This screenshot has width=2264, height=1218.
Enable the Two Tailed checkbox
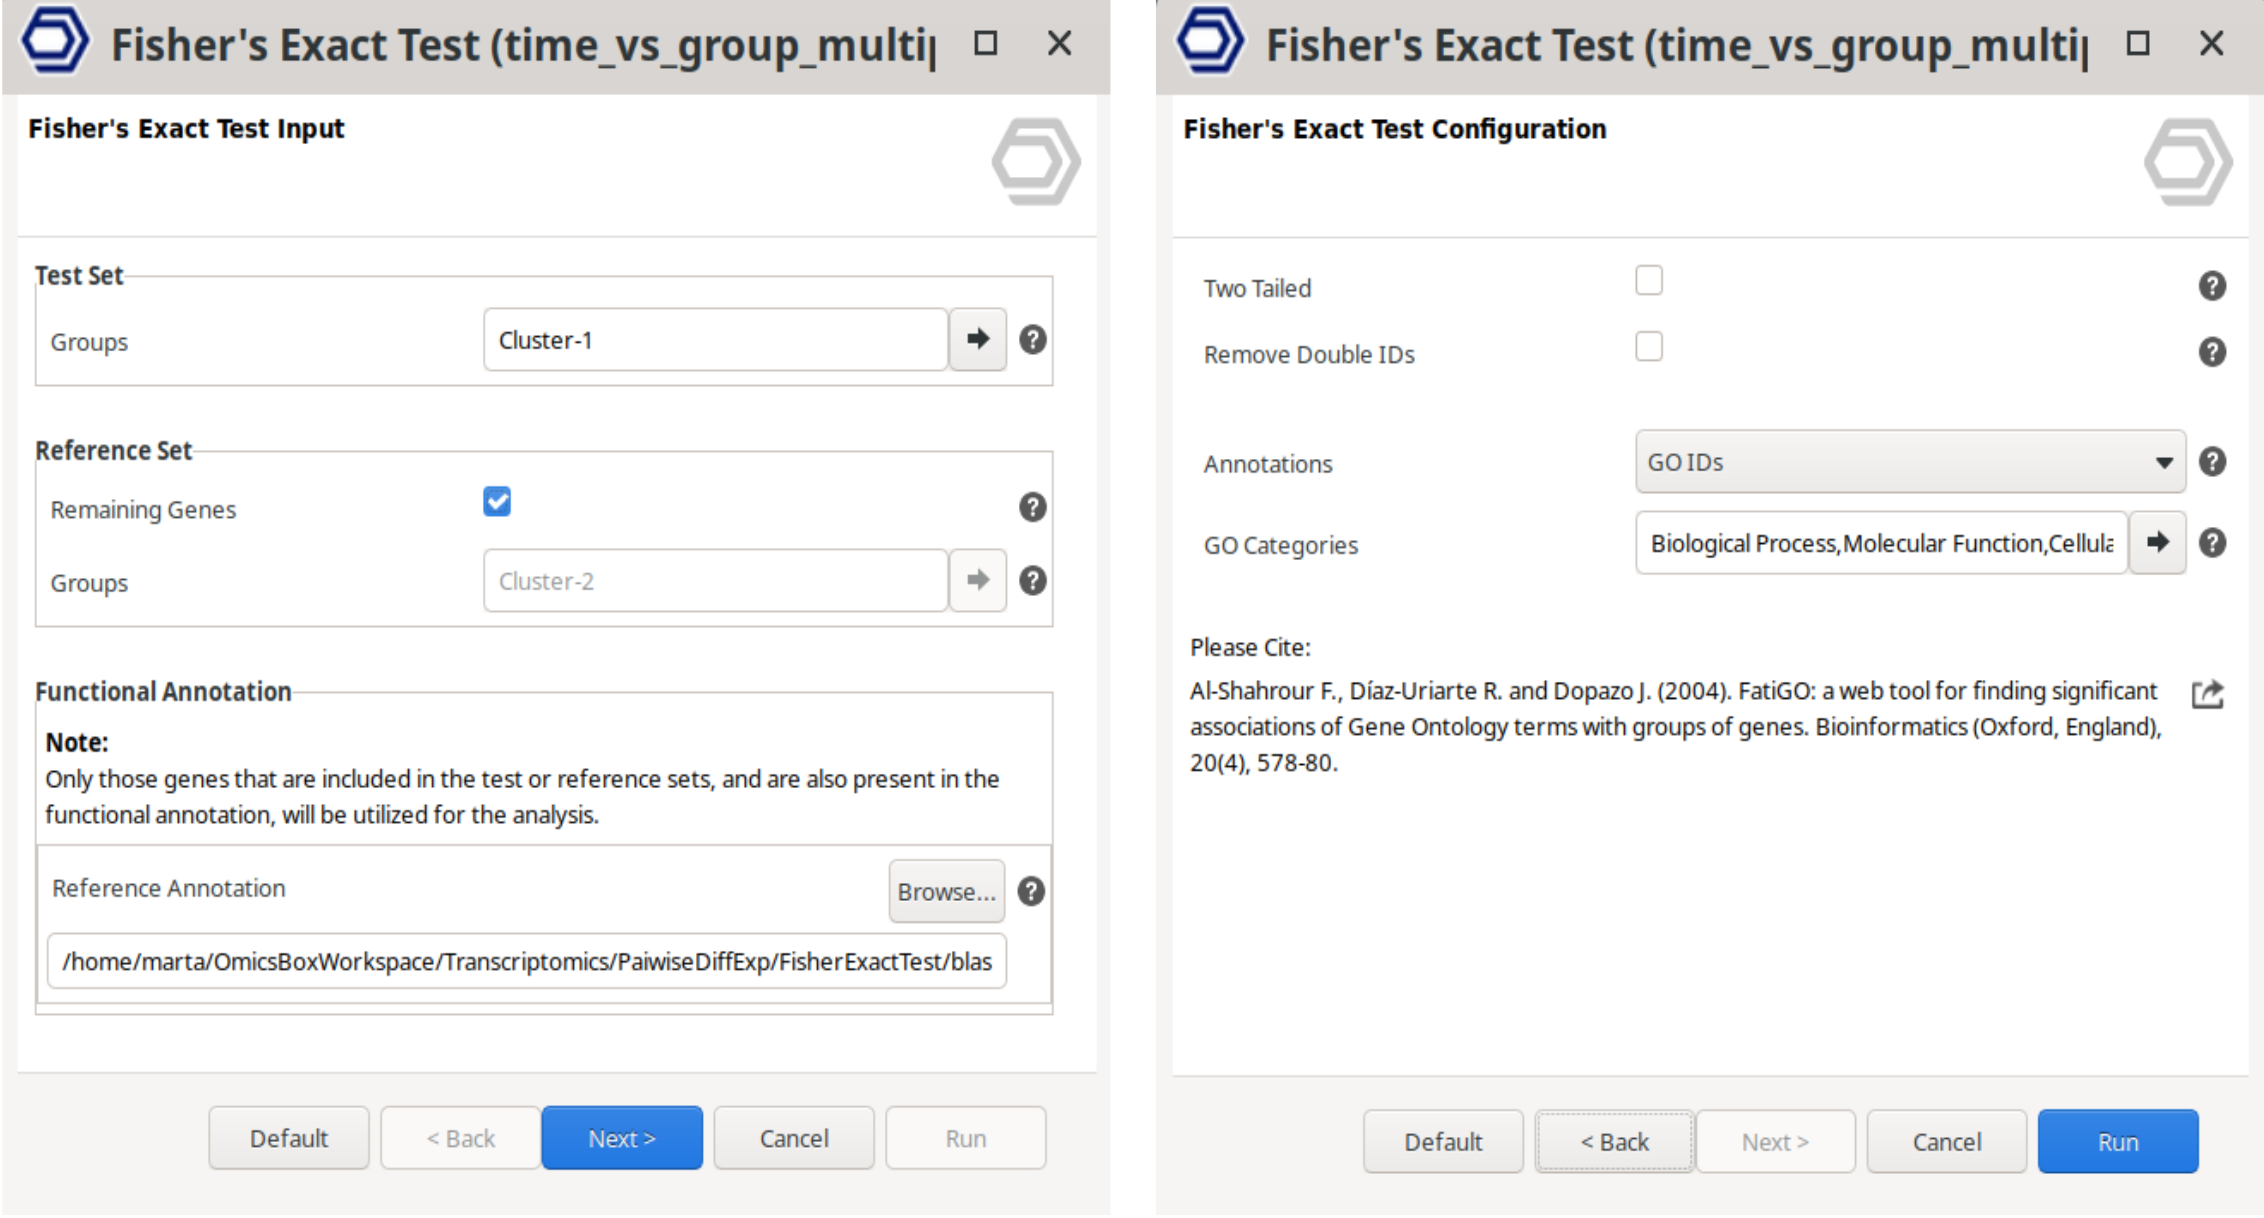coord(1649,281)
